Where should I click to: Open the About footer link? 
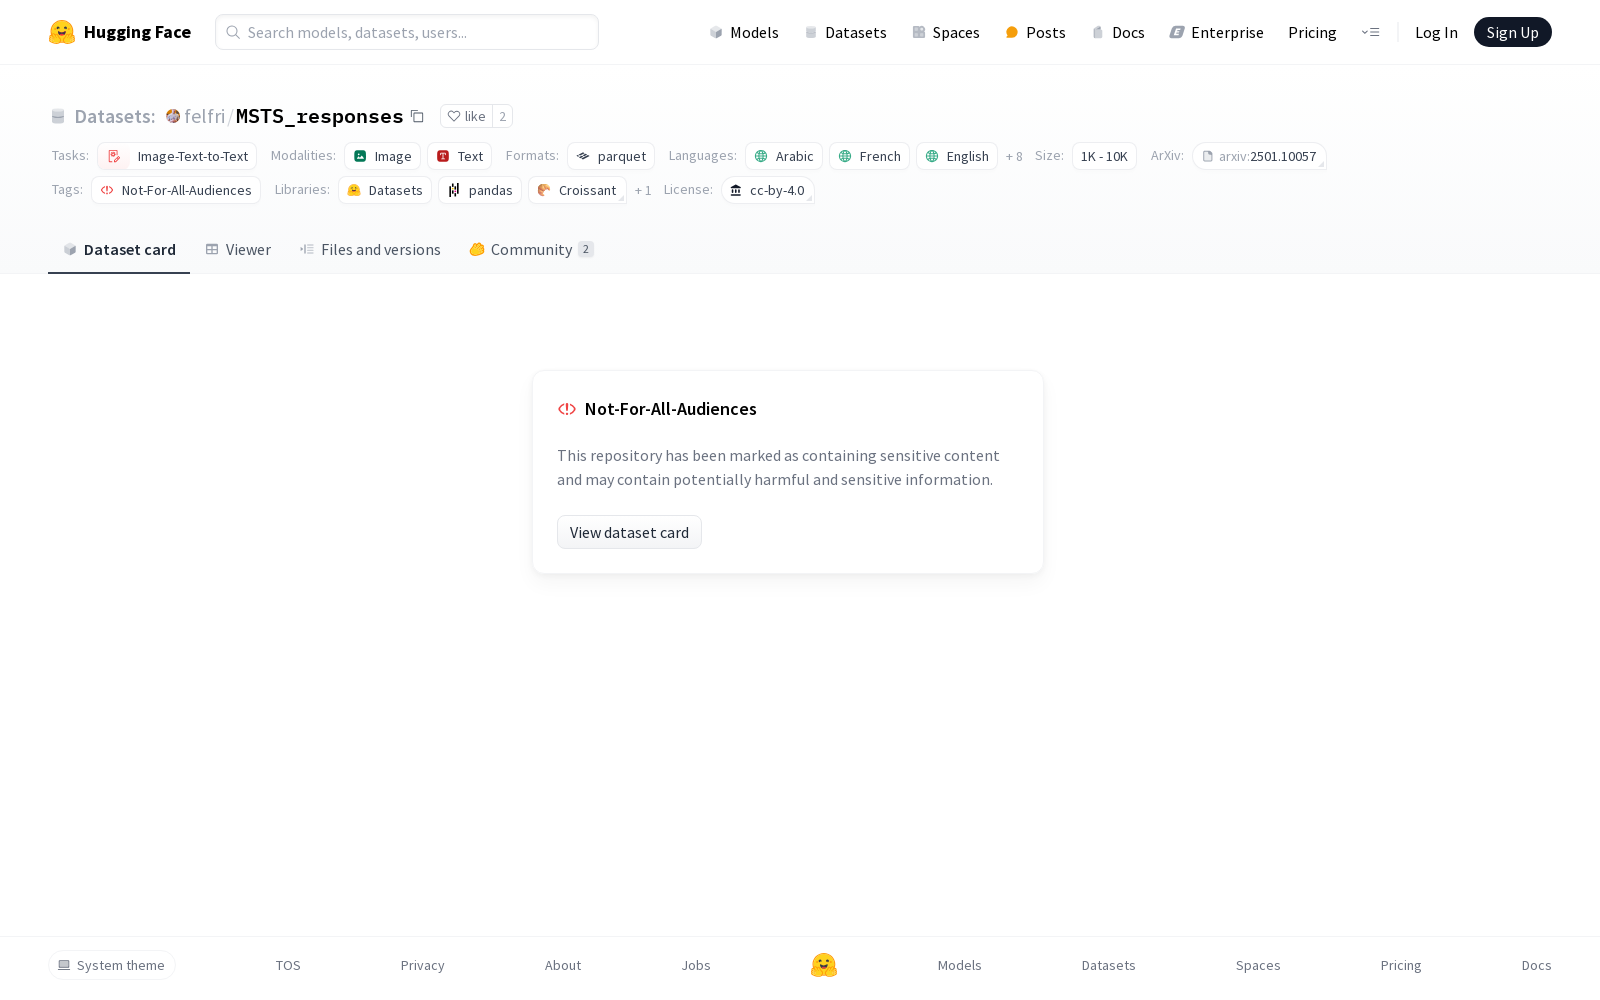coord(563,965)
